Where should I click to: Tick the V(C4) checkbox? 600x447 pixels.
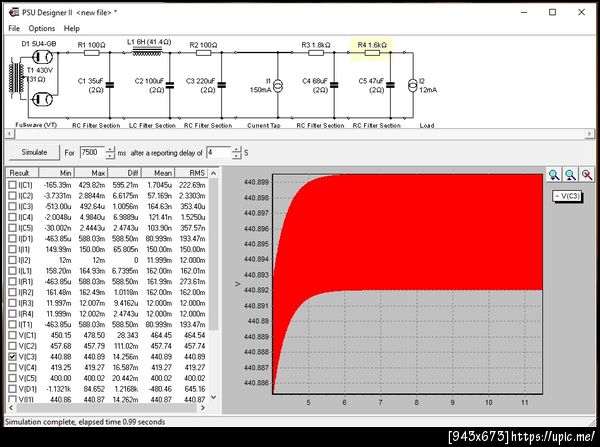13,367
